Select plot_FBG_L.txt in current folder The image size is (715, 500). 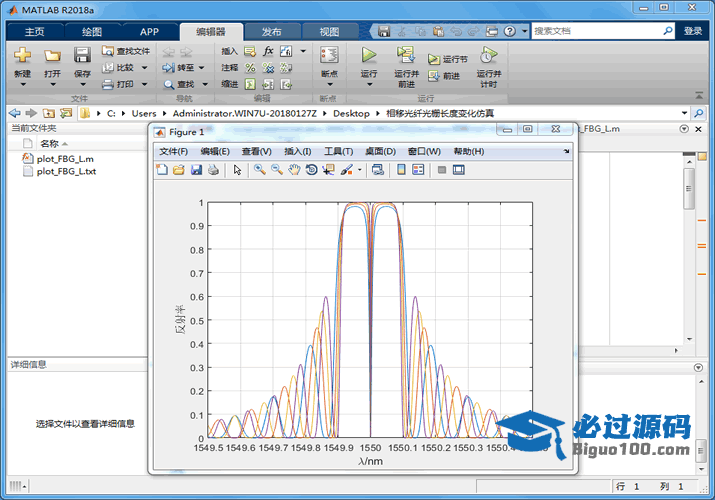[x=66, y=171]
